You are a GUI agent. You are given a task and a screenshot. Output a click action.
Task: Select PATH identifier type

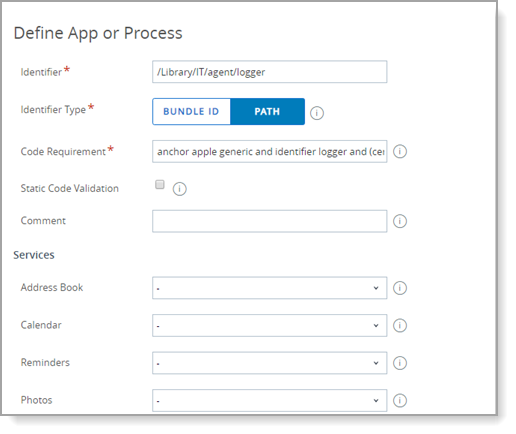tap(267, 112)
